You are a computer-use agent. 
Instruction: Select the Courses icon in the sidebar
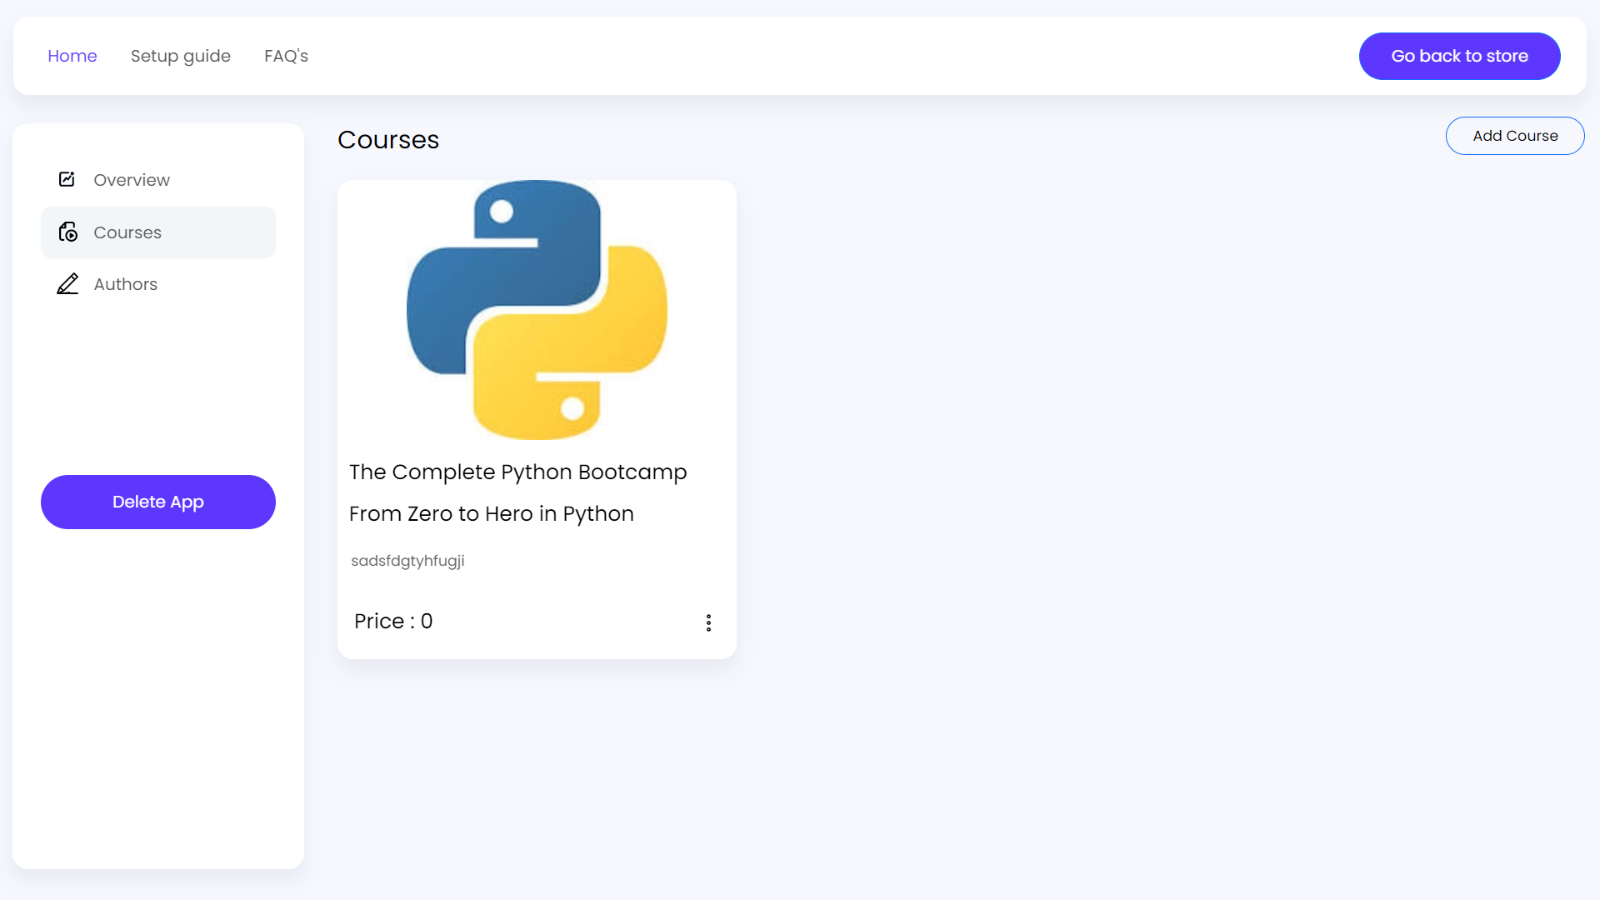[66, 231]
